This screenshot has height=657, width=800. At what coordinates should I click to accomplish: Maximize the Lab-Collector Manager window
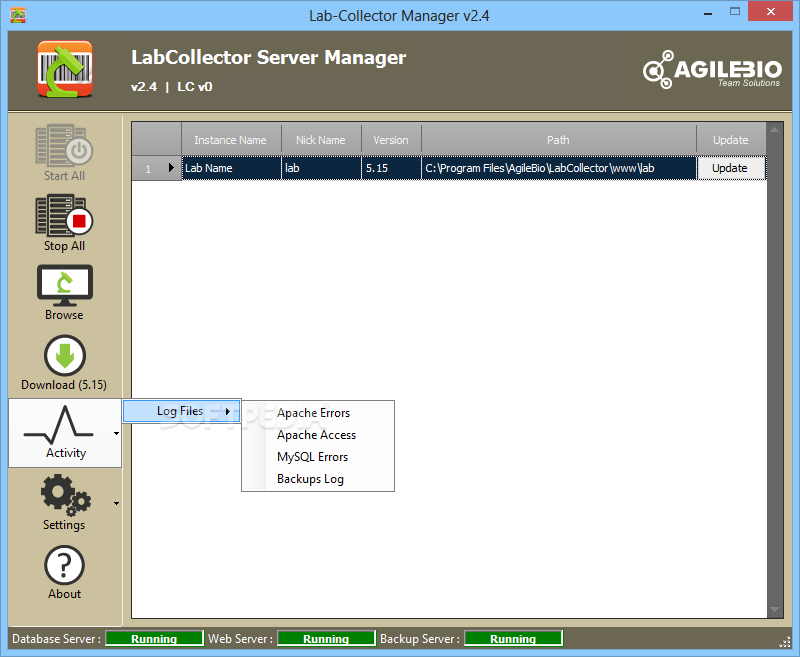coord(735,11)
